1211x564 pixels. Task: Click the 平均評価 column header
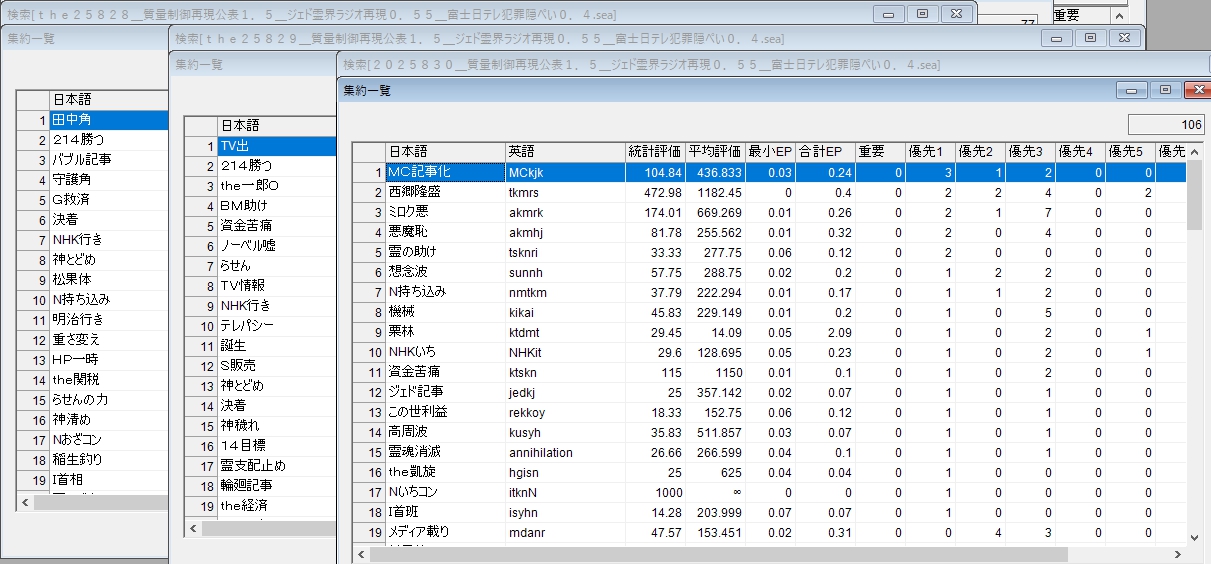[x=714, y=152]
